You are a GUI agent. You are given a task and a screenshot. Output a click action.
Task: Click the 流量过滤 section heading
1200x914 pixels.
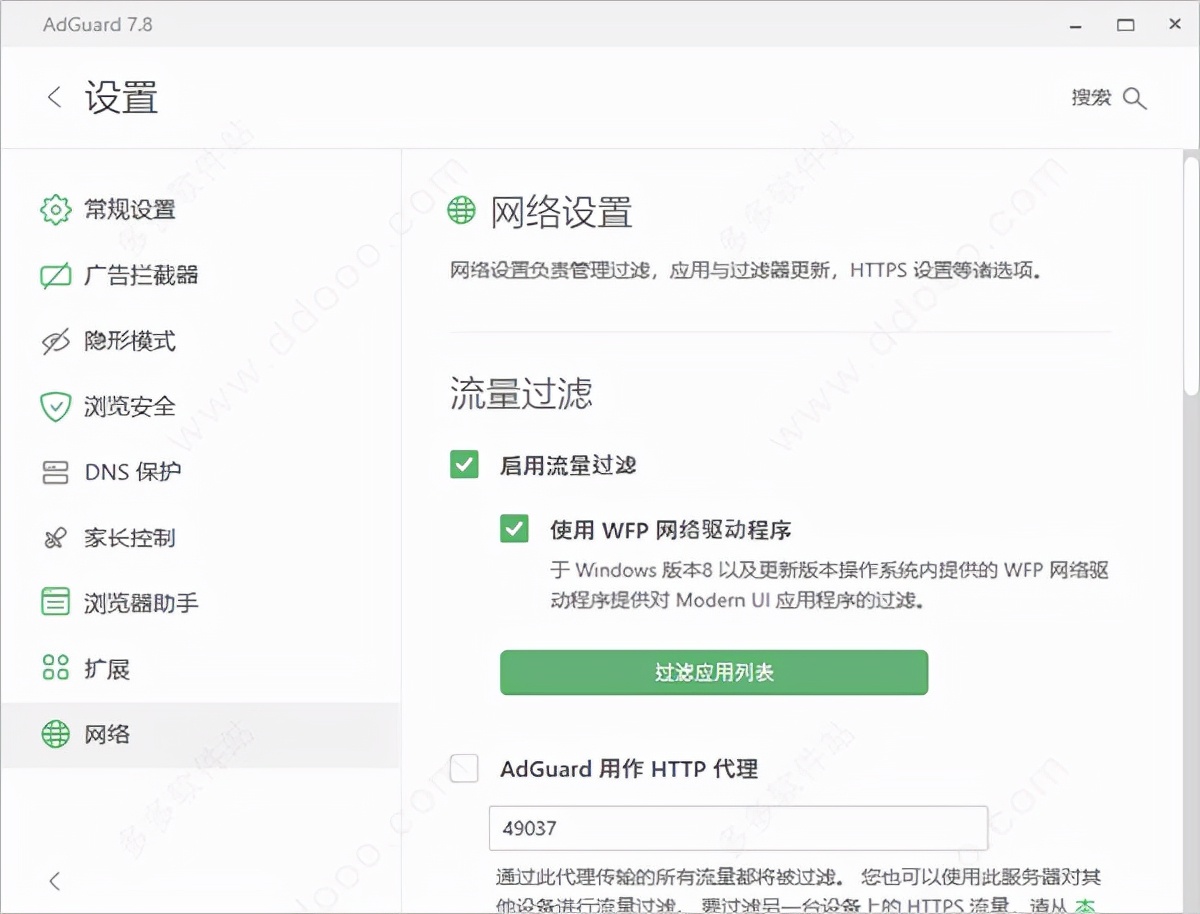(x=521, y=392)
